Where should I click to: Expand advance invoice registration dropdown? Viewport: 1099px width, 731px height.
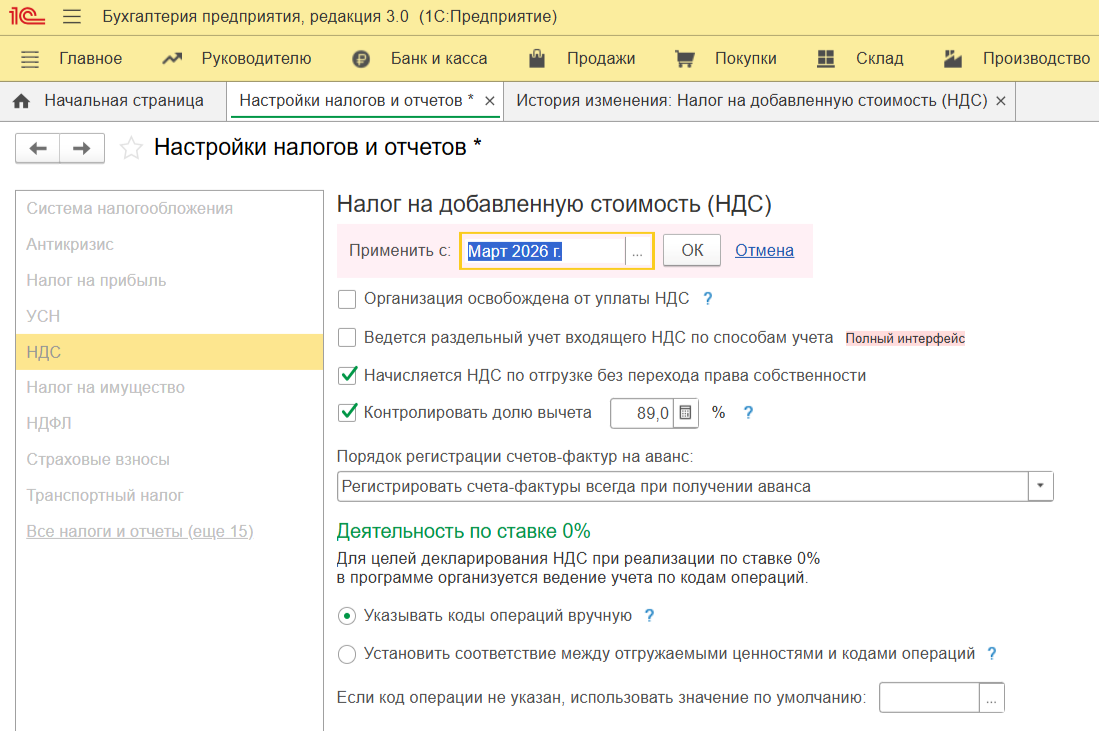pos(1041,487)
